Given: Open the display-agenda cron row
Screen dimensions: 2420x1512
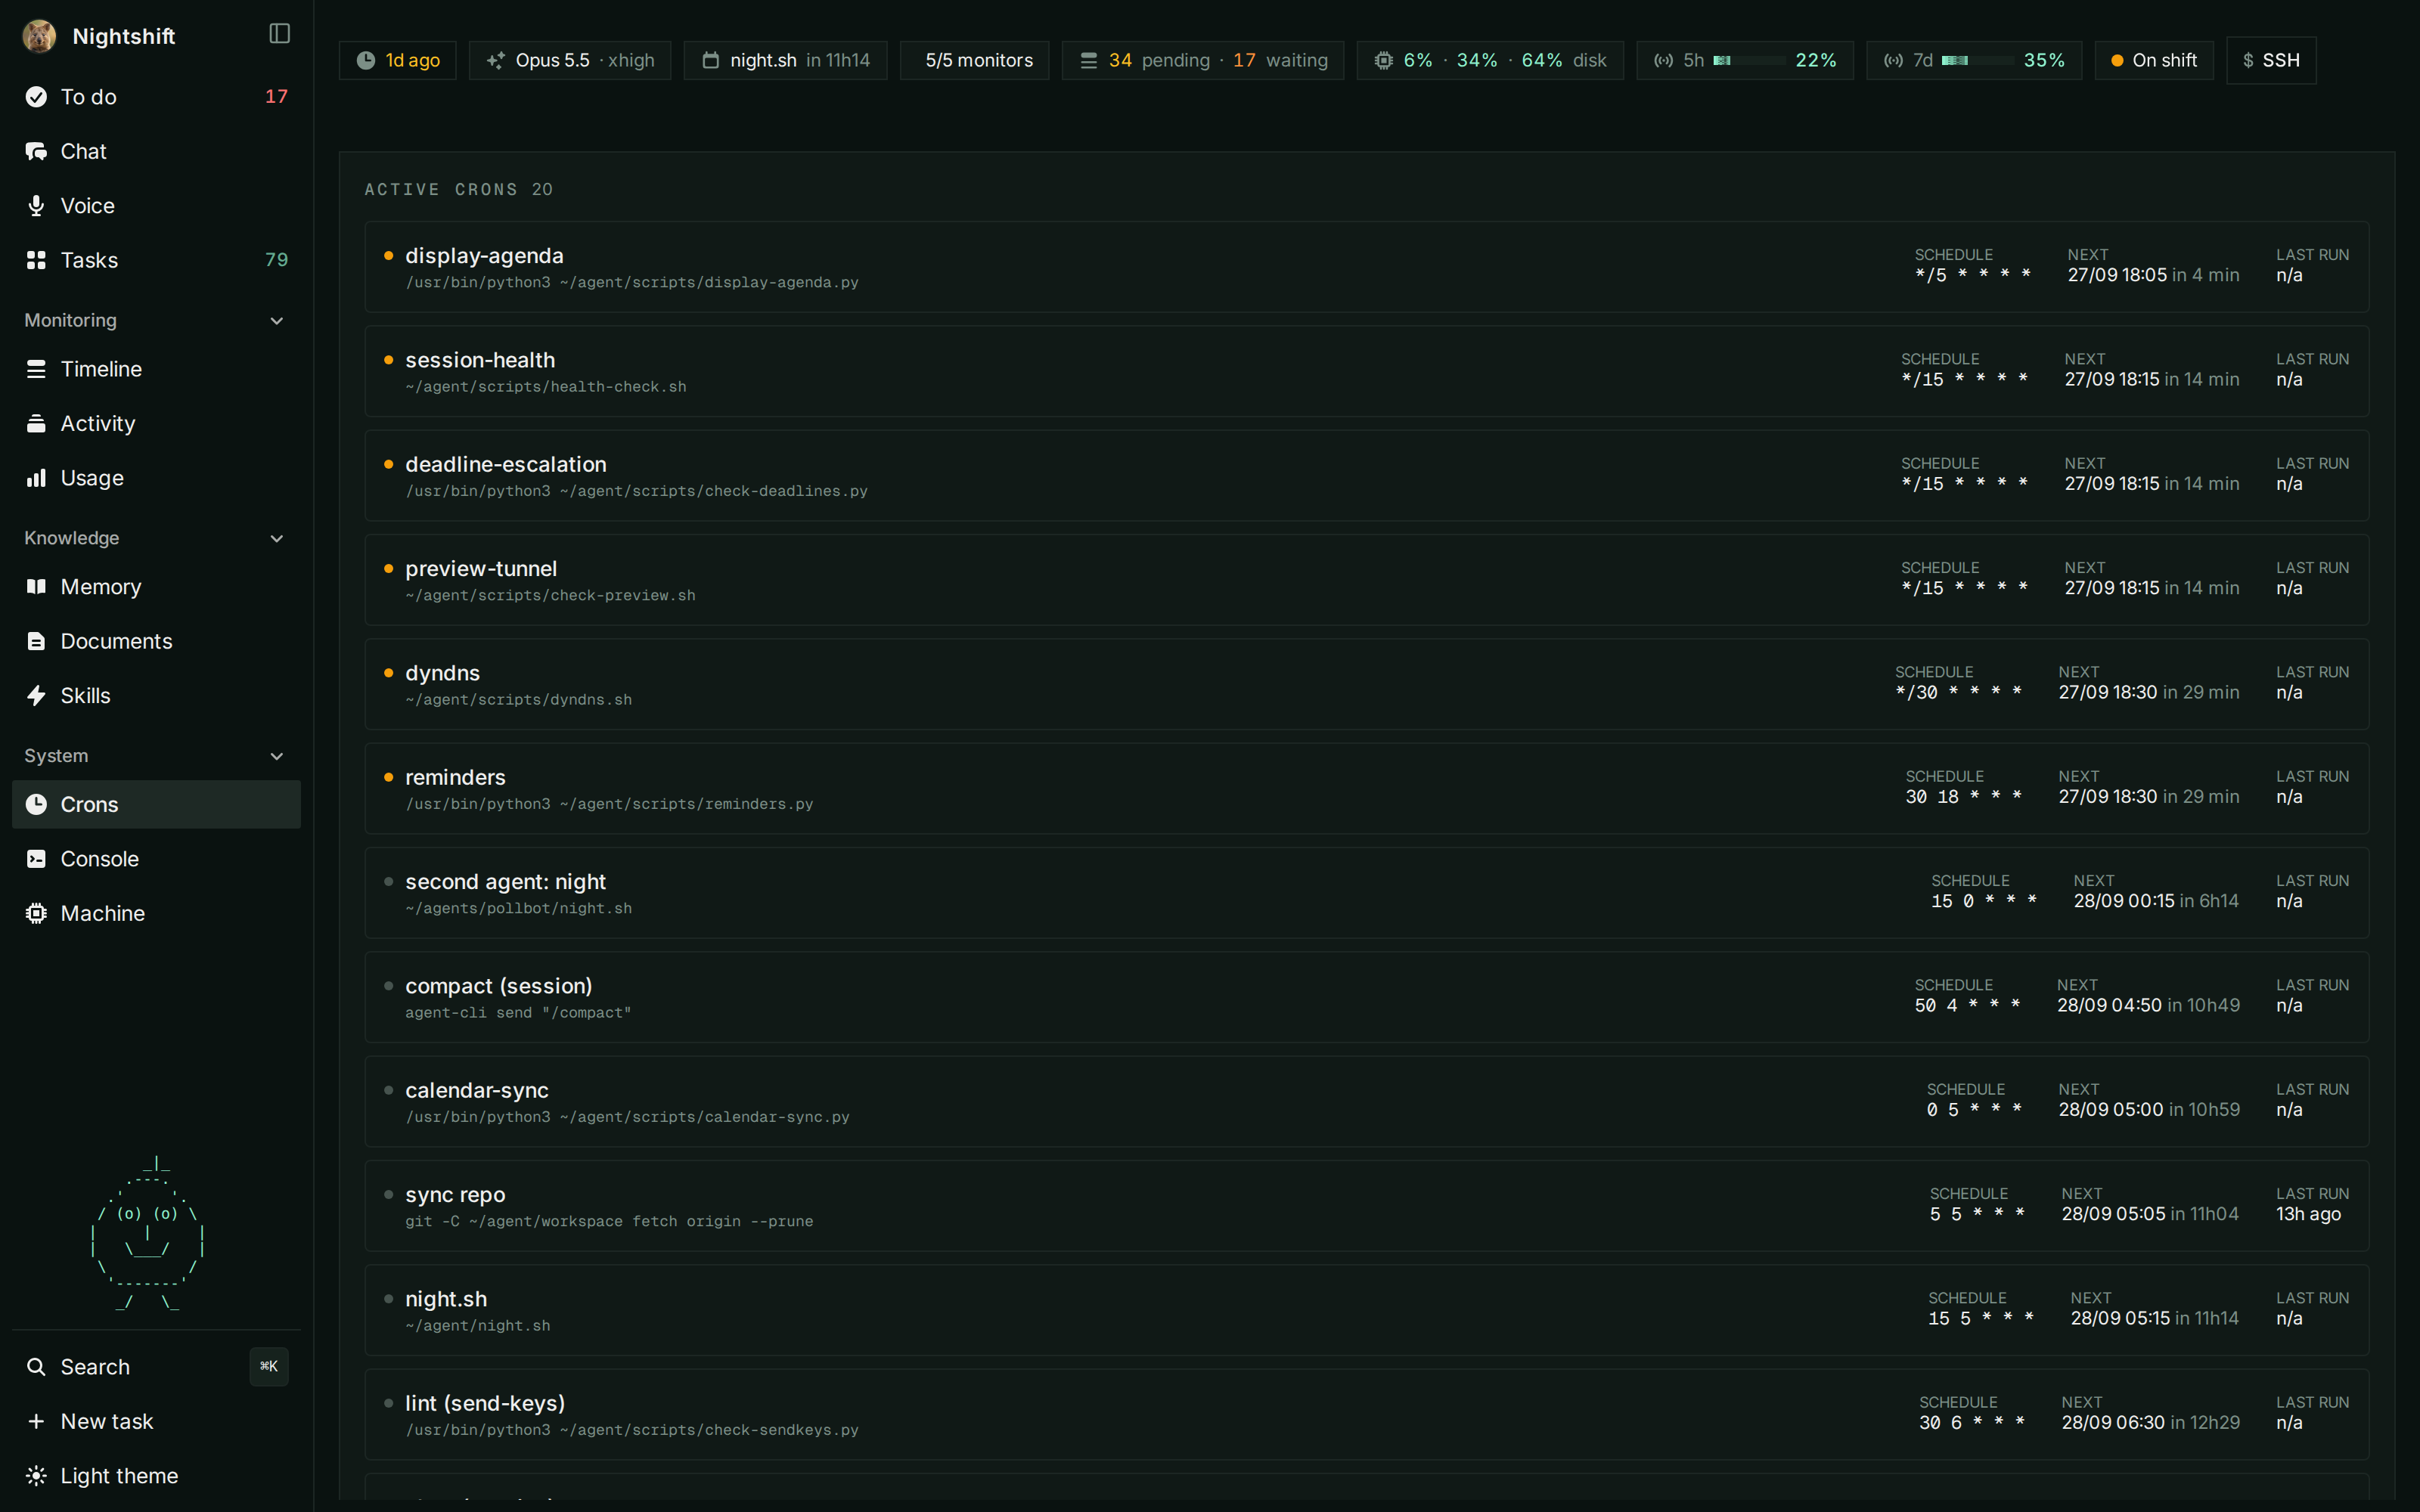Looking at the screenshot, I should [x=1366, y=267].
